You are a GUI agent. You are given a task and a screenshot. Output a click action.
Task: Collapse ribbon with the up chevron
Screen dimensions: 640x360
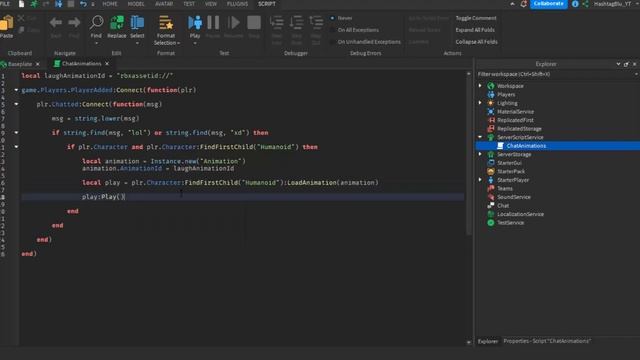pyautogui.click(x=513, y=4)
